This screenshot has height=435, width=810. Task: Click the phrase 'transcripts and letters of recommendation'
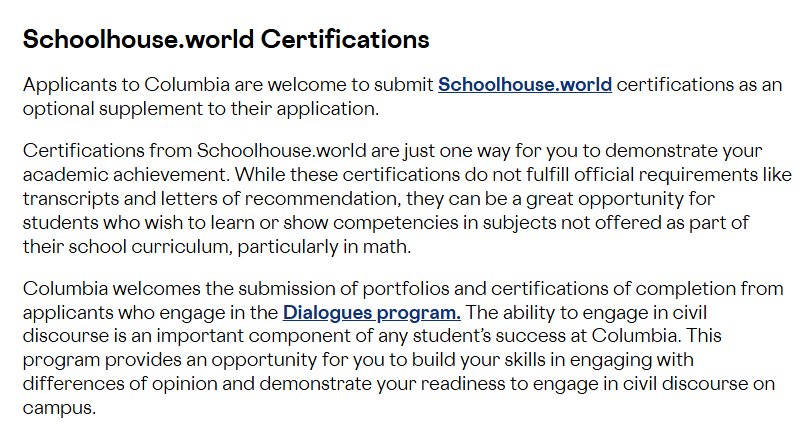(x=212, y=199)
